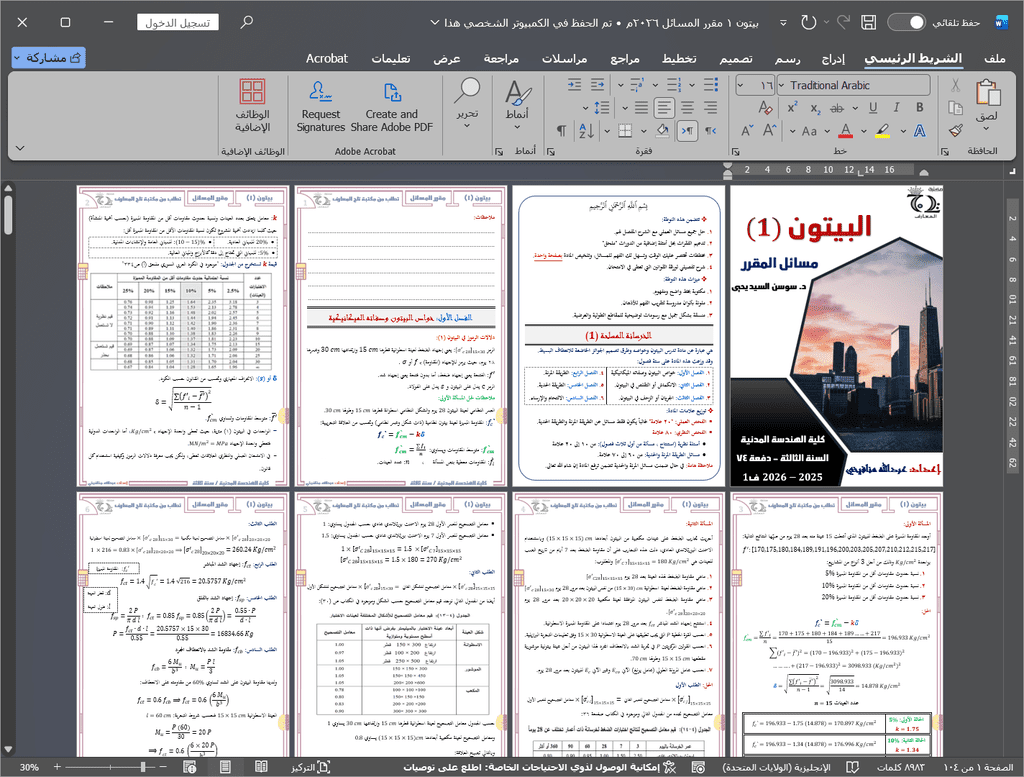Toggle Bold formatting

coord(919,108)
